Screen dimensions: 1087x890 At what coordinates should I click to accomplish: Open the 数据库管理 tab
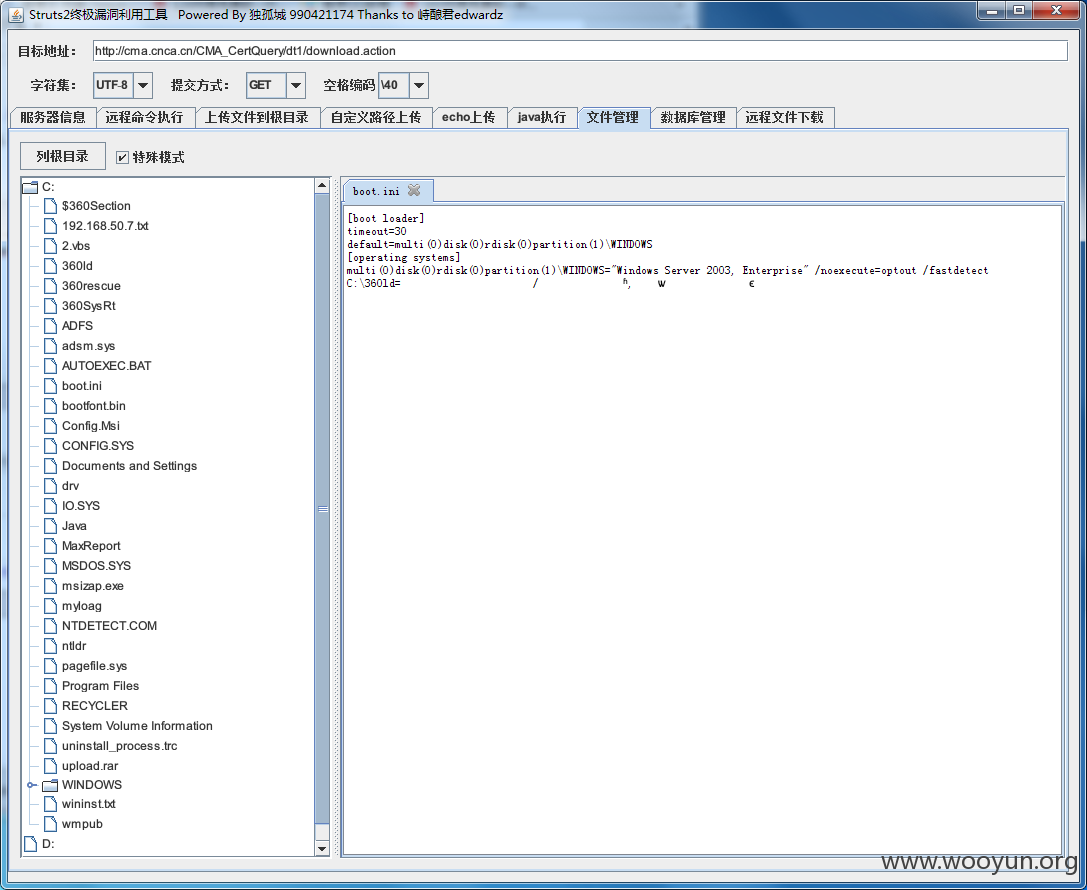693,117
